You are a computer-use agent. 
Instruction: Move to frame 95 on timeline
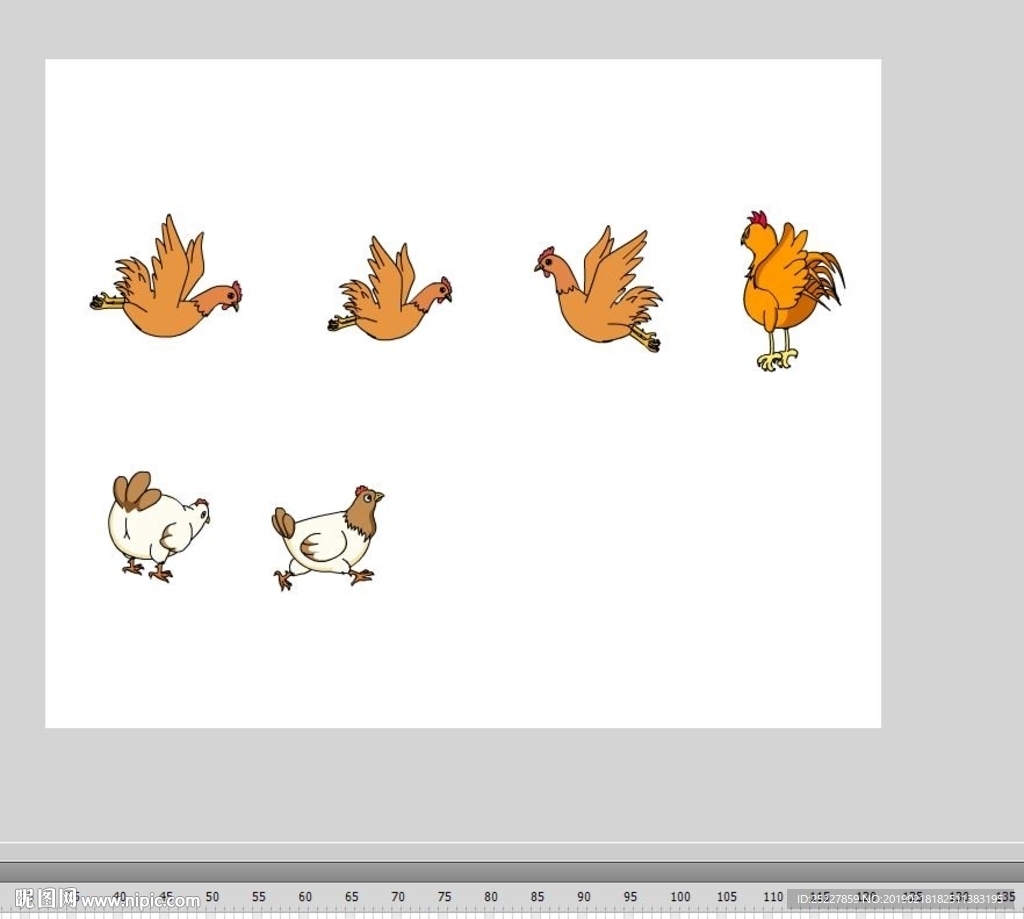pos(630,897)
